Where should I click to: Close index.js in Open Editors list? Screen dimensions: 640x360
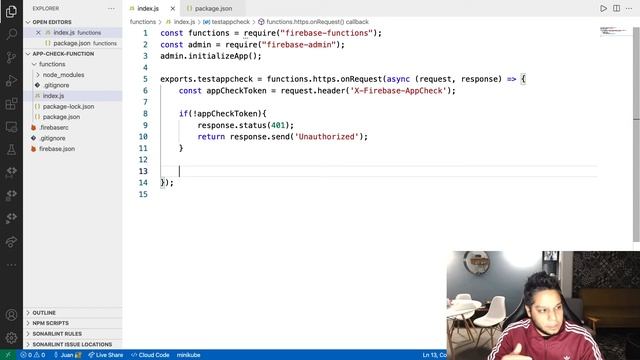point(38,32)
